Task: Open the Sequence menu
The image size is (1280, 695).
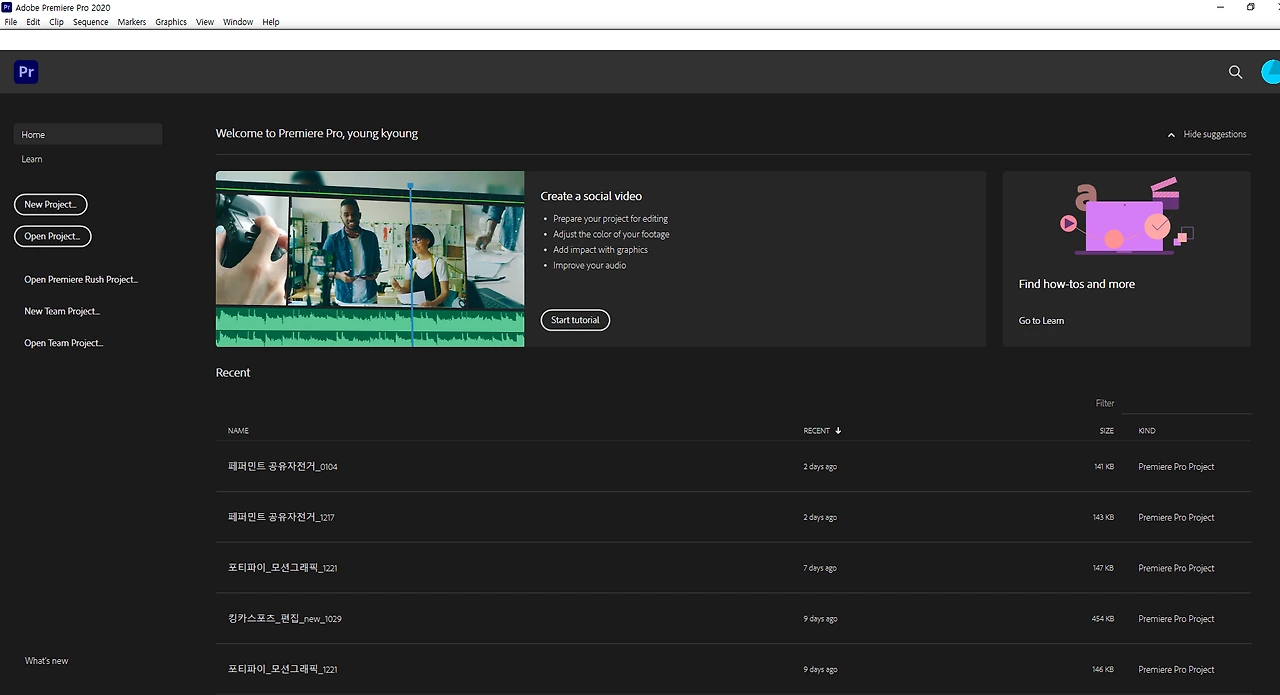Action: pos(90,22)
